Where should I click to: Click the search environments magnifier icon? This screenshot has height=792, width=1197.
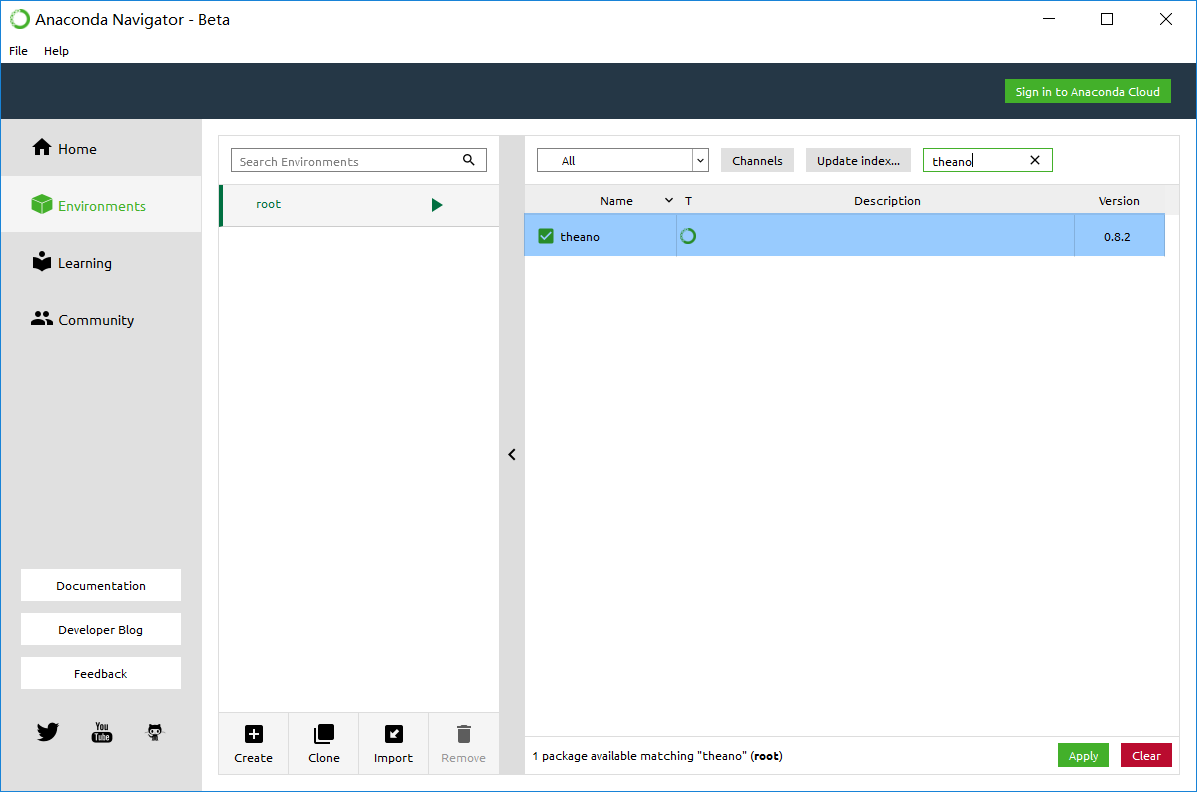(469, 160)
